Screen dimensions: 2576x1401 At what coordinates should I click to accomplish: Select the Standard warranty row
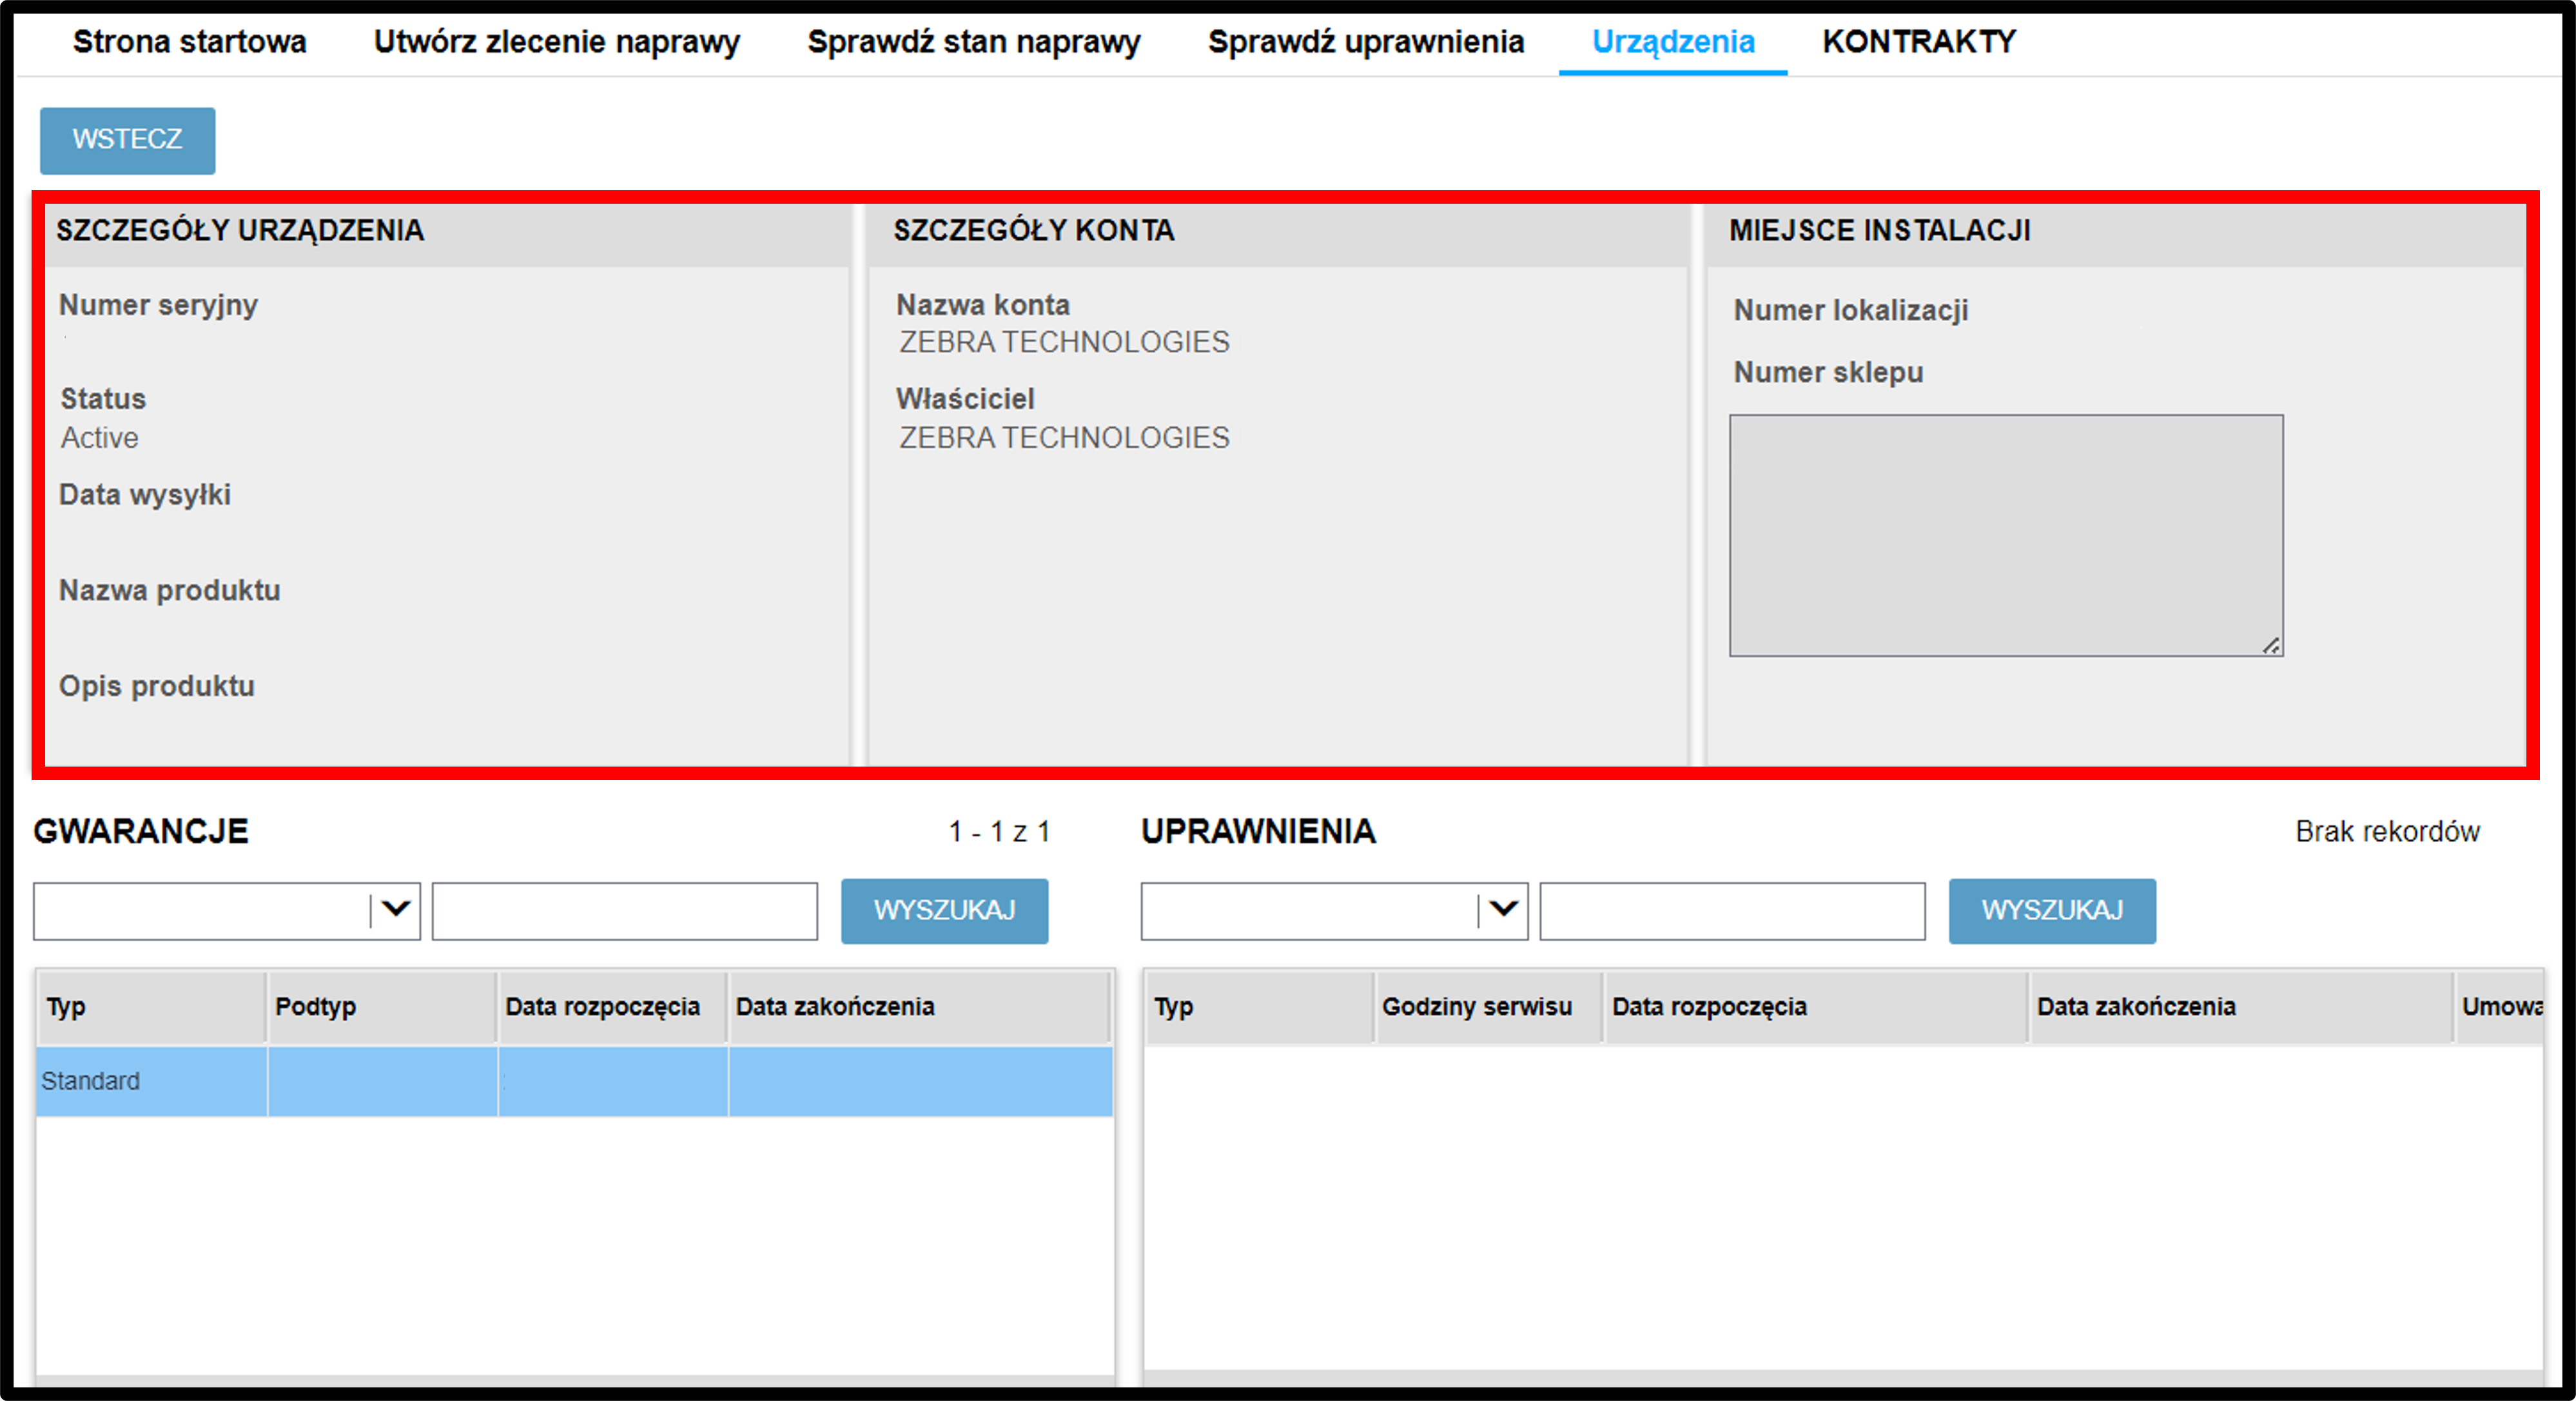click(x=574, y=1081)
